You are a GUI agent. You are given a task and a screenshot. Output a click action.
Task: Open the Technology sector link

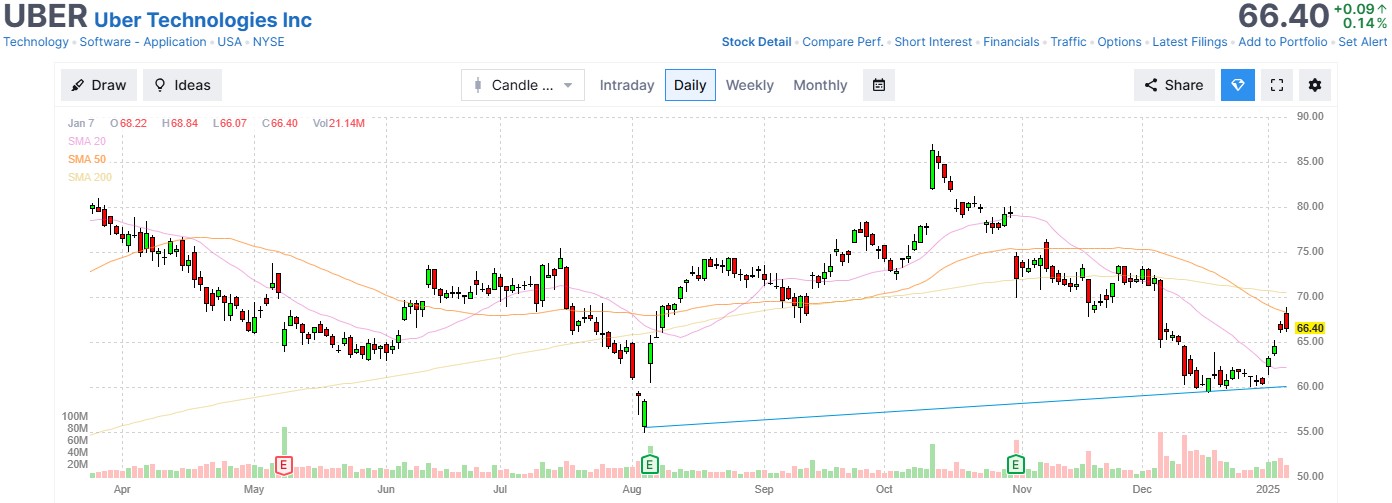36,42
